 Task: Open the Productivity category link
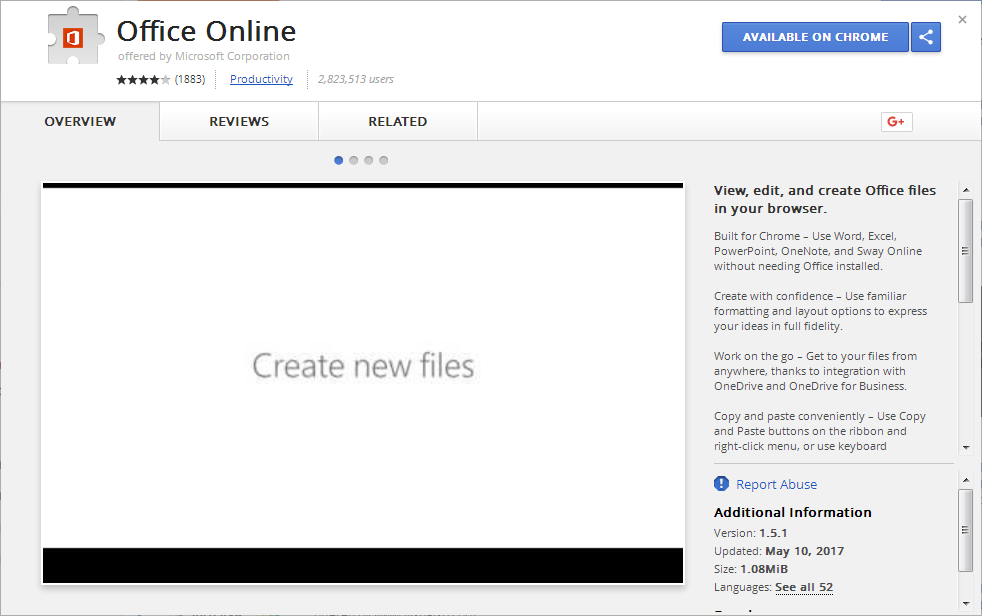coord(261,80)
